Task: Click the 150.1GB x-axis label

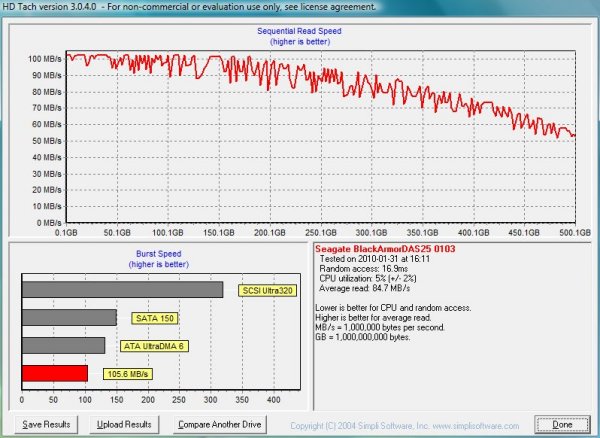Action: [x=218, y=233]
